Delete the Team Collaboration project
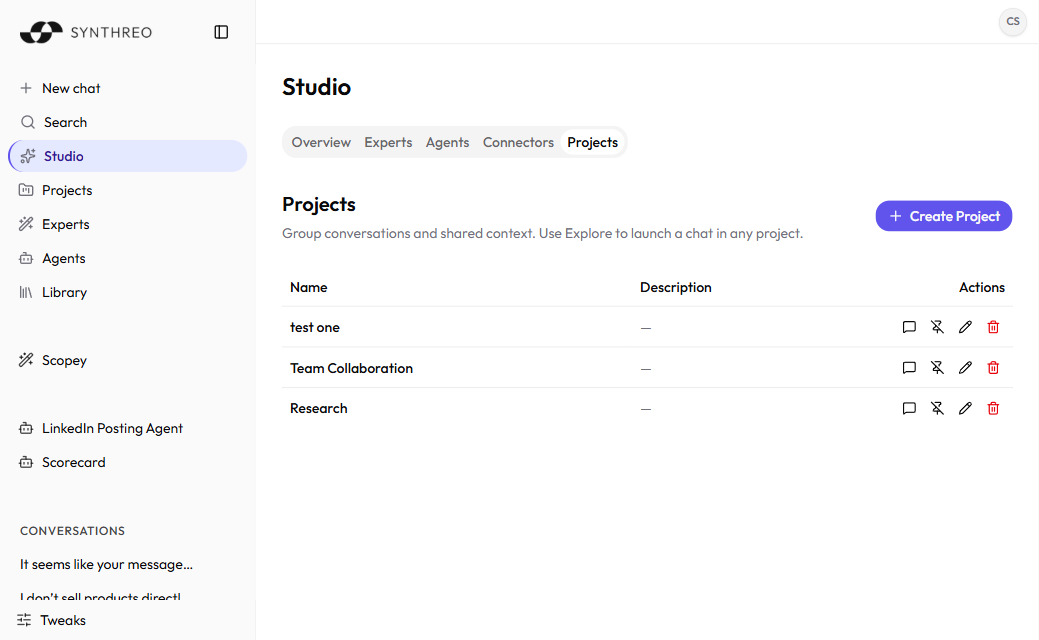 (993, 368)
